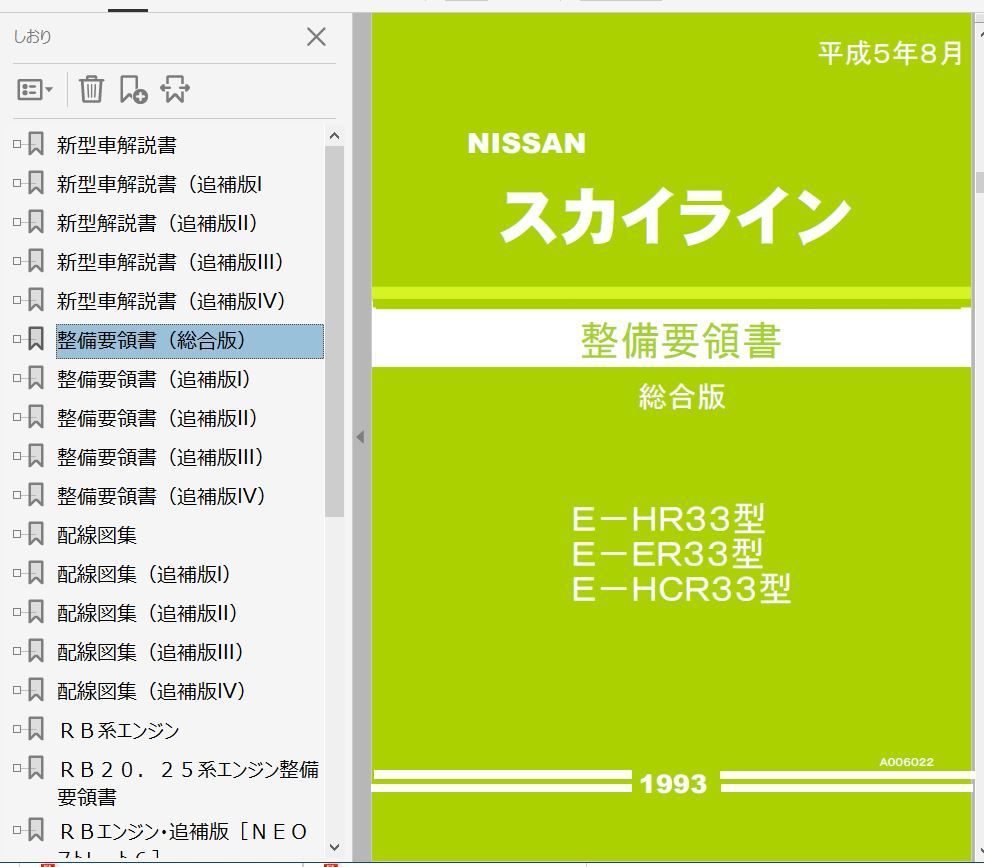Click bookmark icon beside 新型車解説書（追補版I
Viewport: 984px width, 867px height.
36,183
